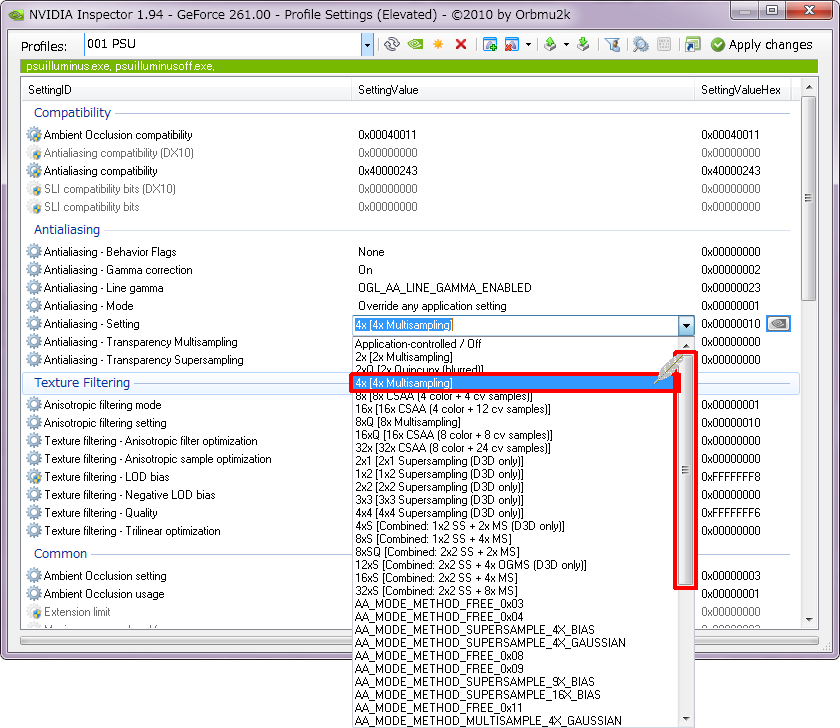Select Ambient Occlusion compatibility row
The height and width of the screenshot is (728, 840).
[407, 135]
